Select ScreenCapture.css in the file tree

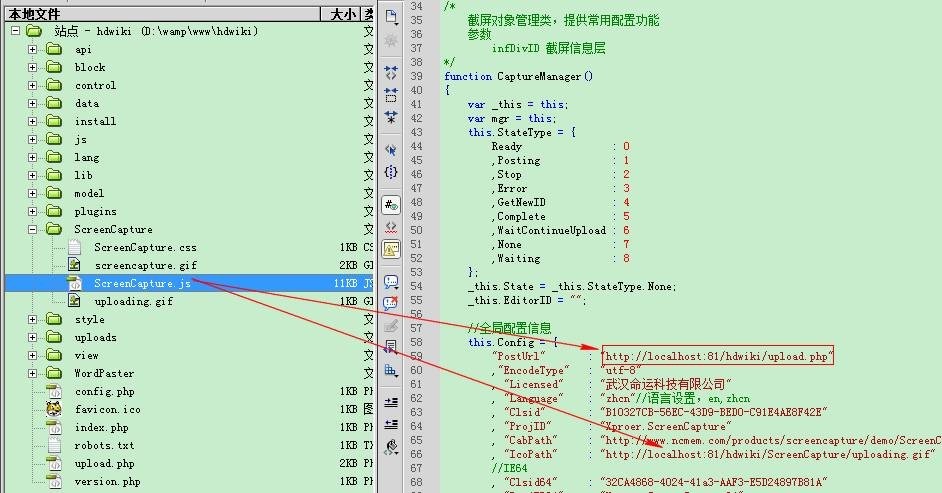[x=145, y=247]
